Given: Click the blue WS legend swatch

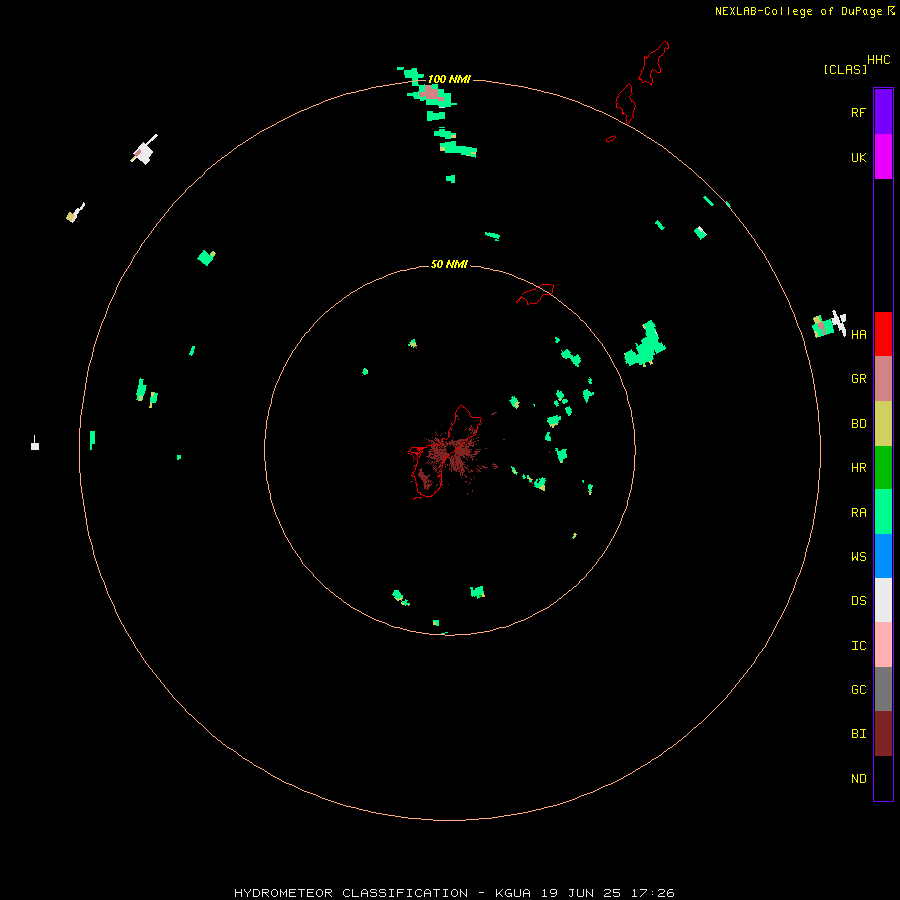Looking at the screenshot, I should point(883,556).
